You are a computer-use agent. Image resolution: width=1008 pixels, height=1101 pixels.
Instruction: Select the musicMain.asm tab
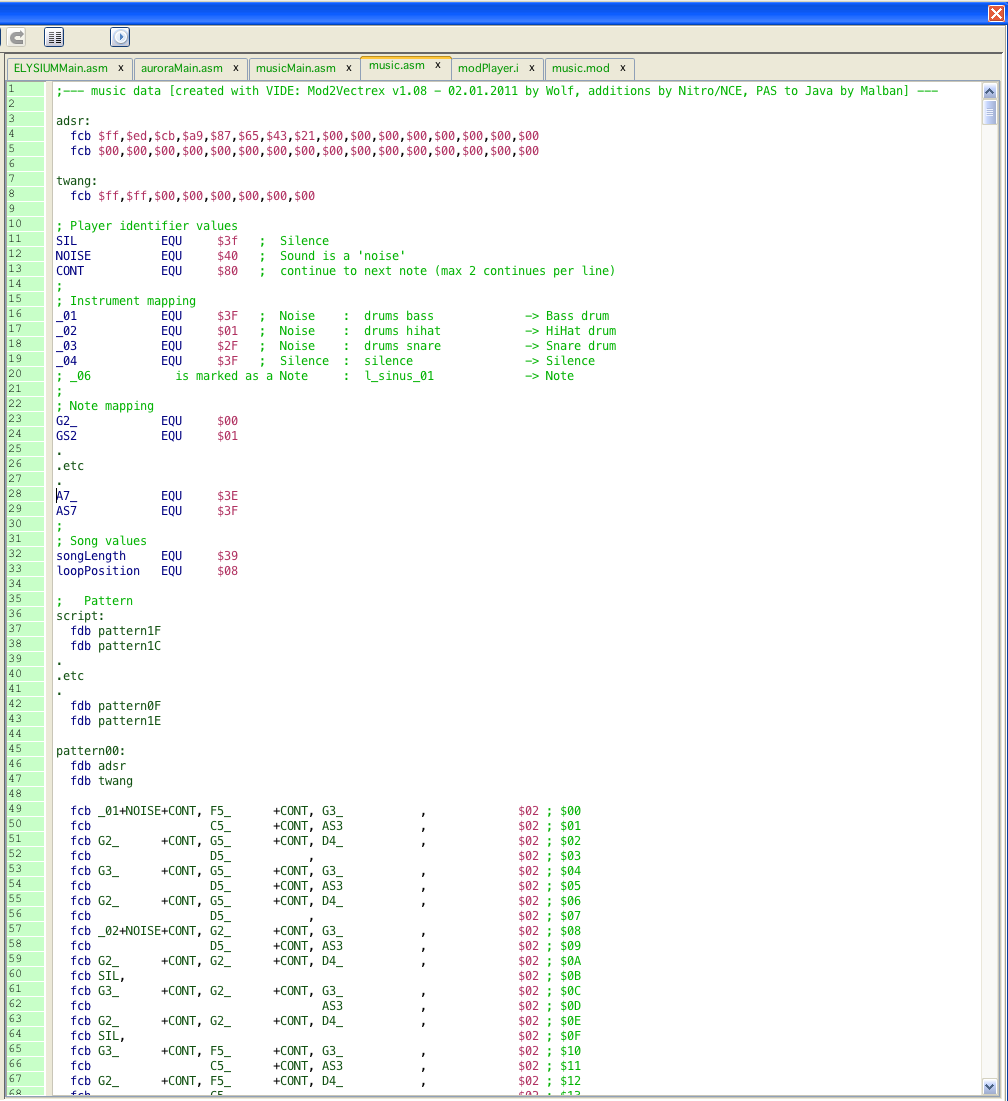tap(295, 68)
